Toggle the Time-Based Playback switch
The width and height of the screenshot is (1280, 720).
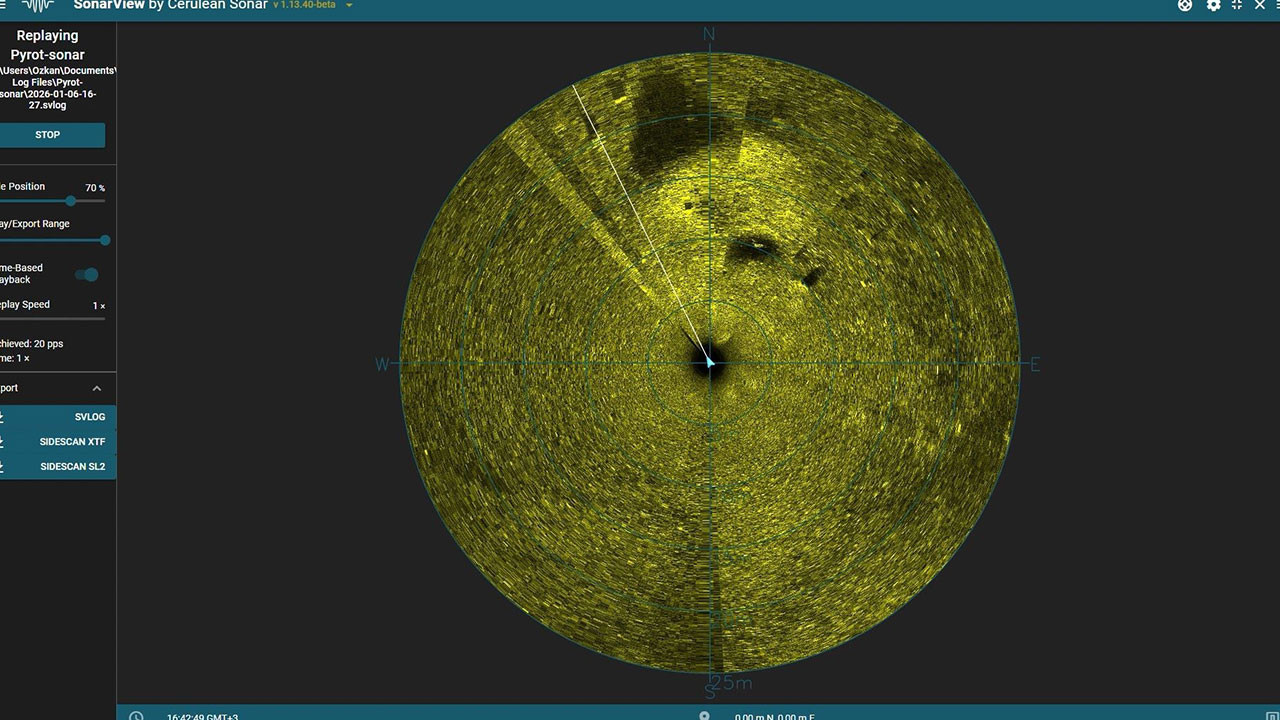(89, 274)
